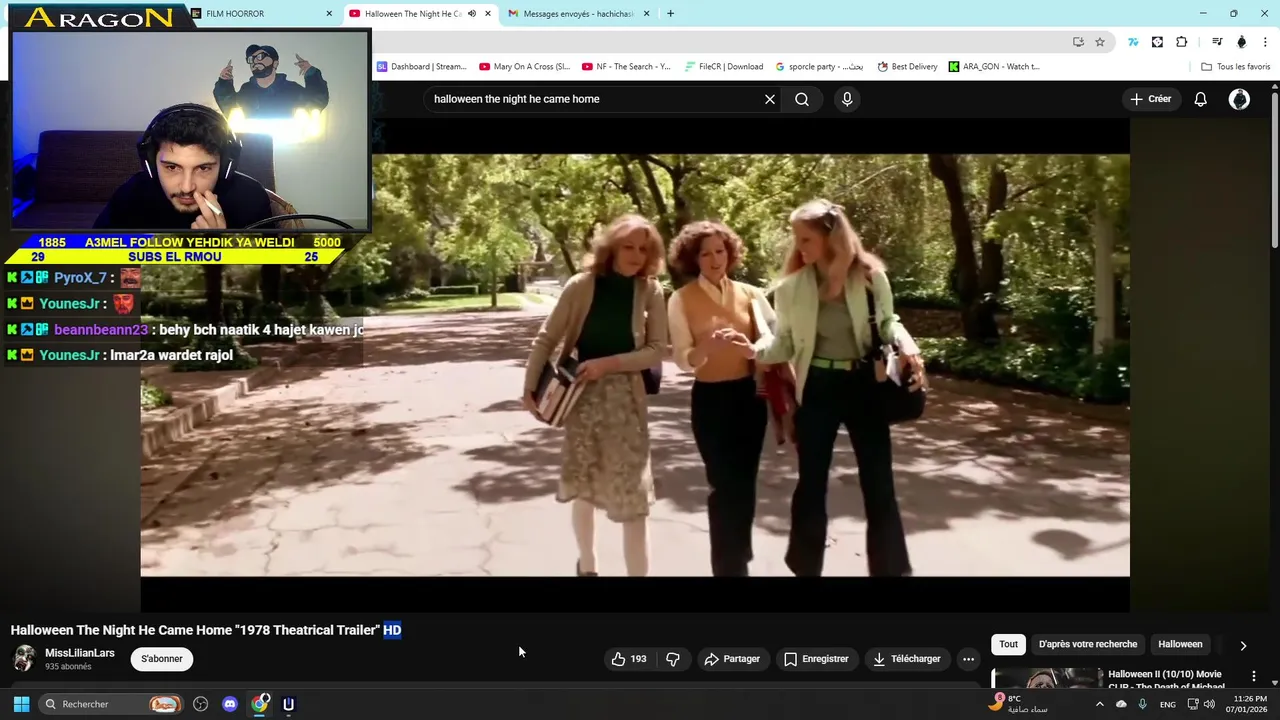Open the media control music icon
Image resolution: width=1280 pixels, height=720 pixels.
tap(1217, 42)
